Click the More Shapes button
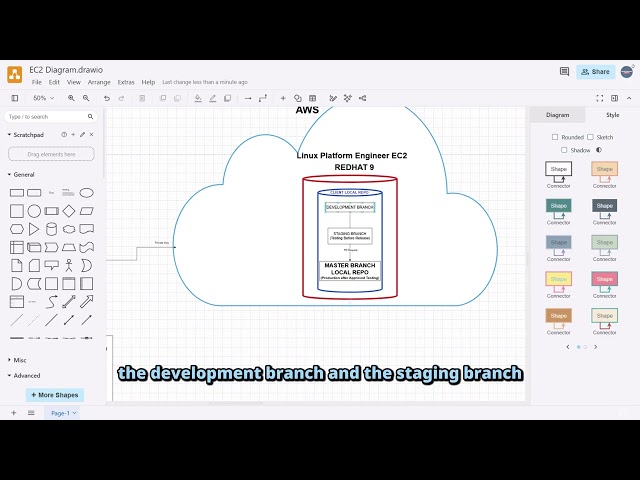The image size is (640, 480). click(x=55, y=395)
